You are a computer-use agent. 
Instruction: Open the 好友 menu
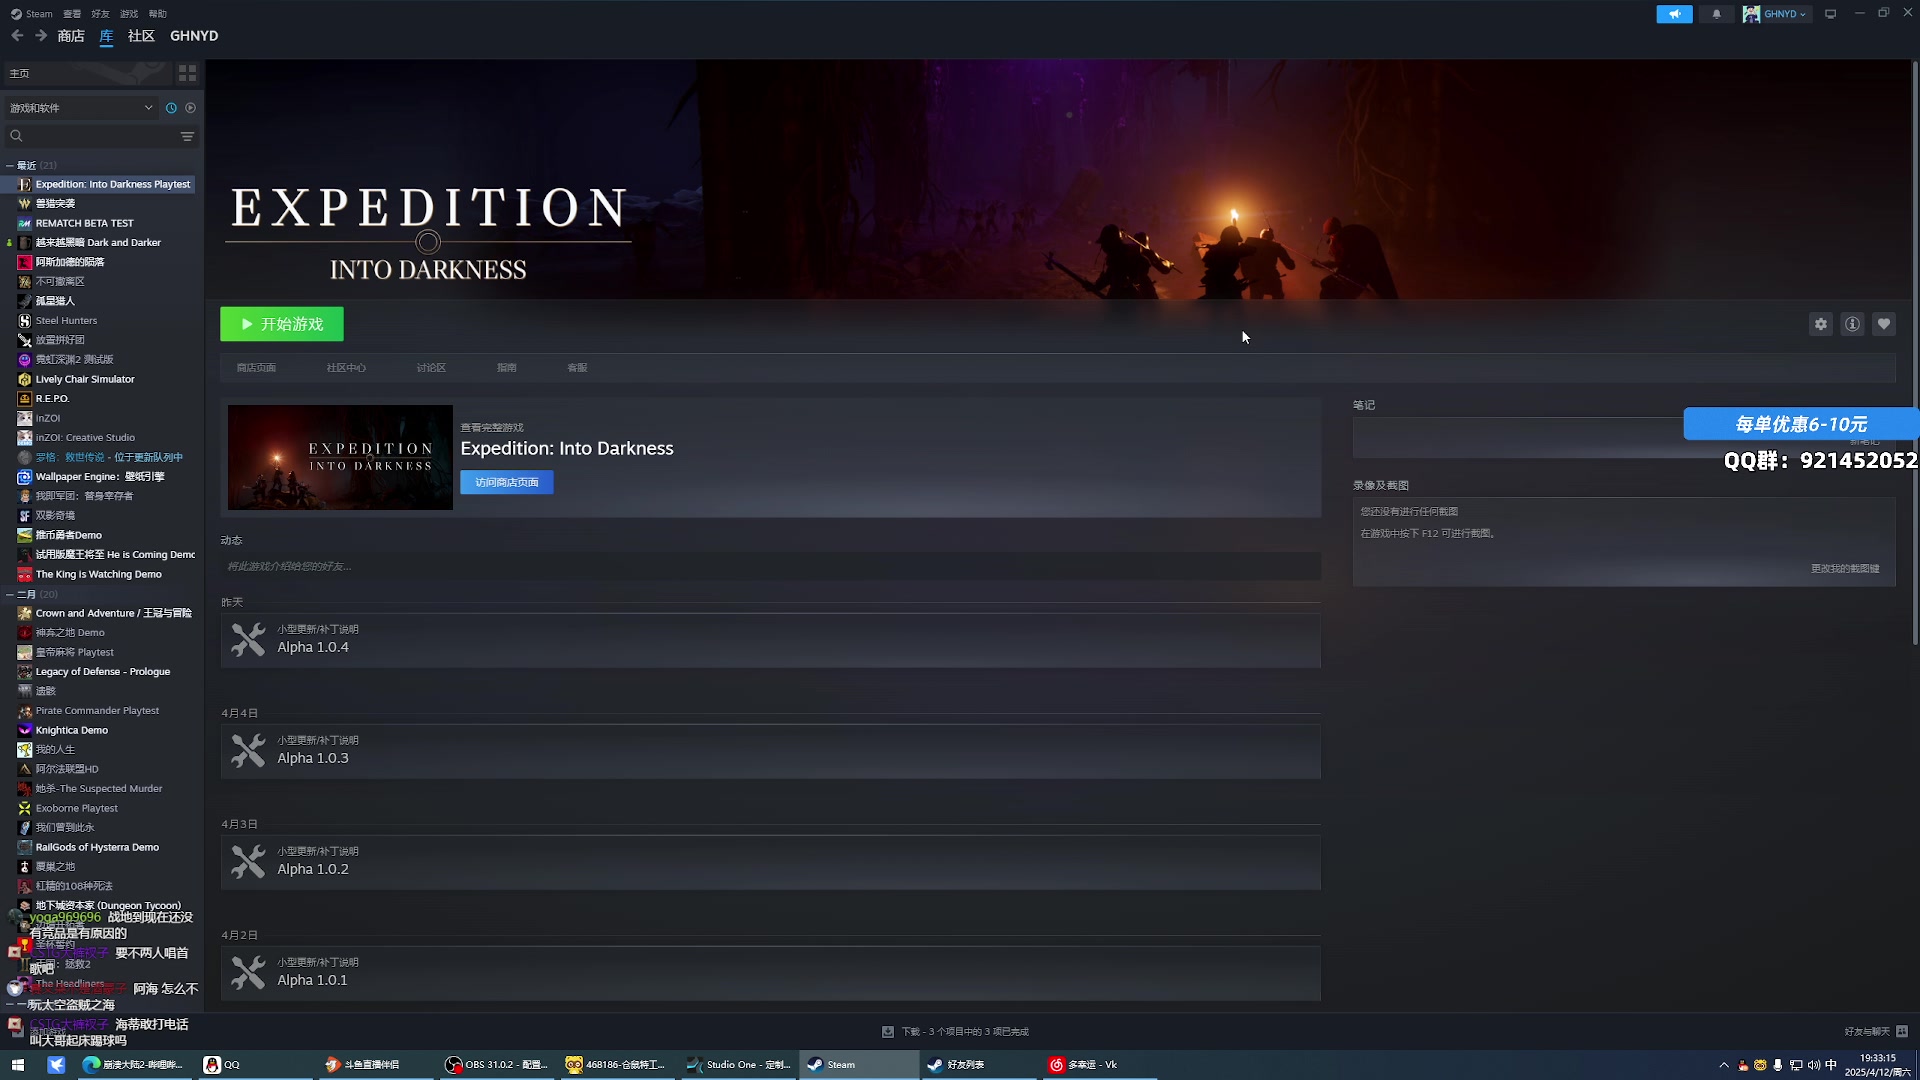pyautogui.click(x=100, y=14)
